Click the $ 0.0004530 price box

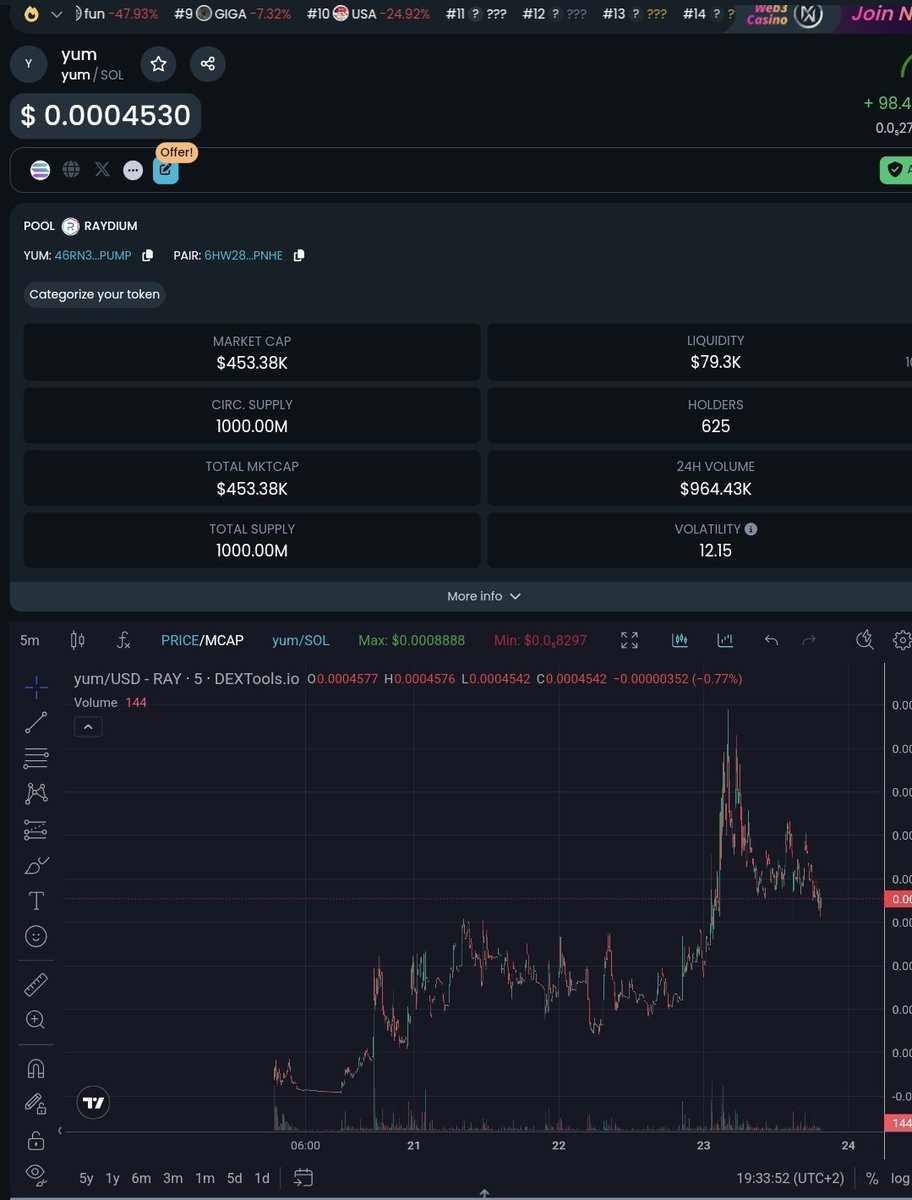[x=106, y=116]
